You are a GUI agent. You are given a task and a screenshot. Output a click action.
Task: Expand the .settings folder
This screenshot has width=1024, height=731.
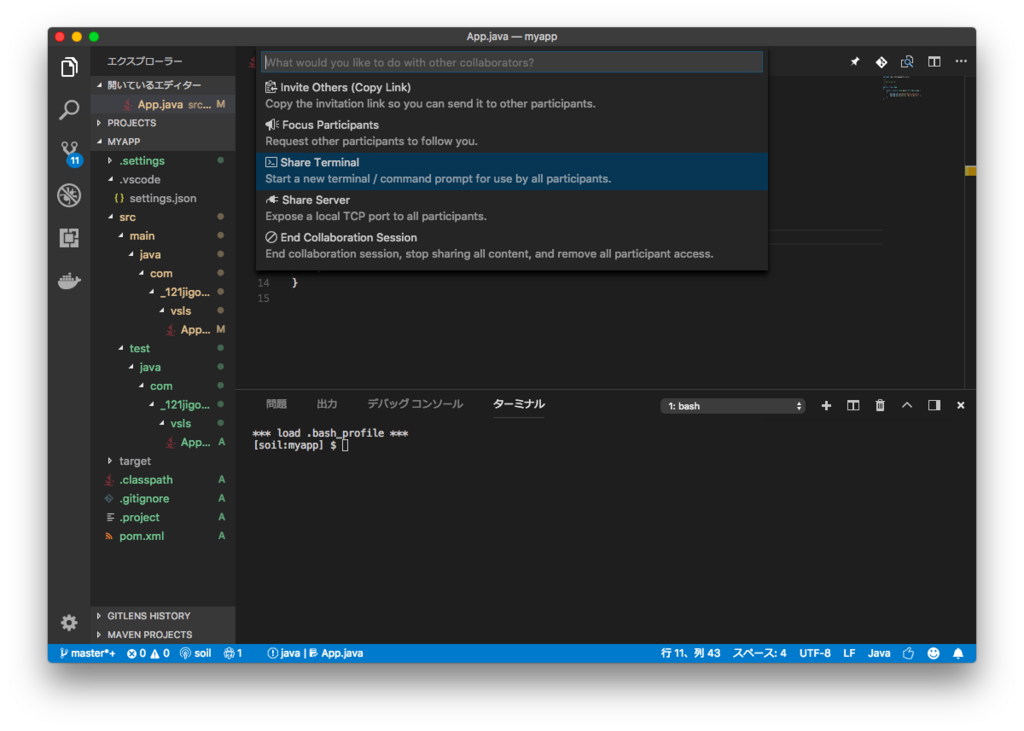click(x=163, y=161)
